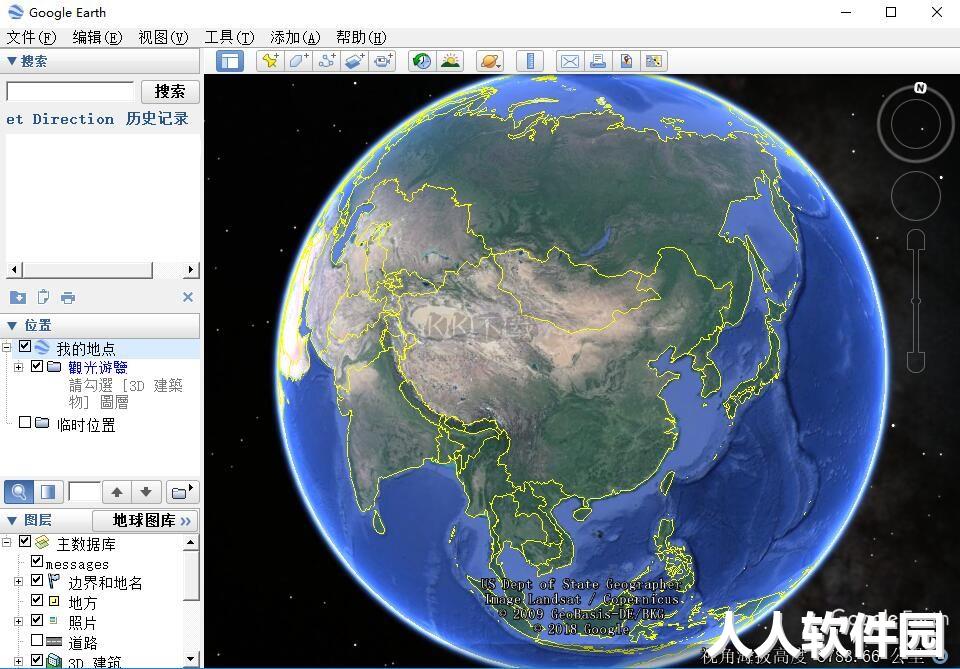This screenshot has width=960, height=669.
Task: Clear search results with the X icon
Action: point(188,297)
